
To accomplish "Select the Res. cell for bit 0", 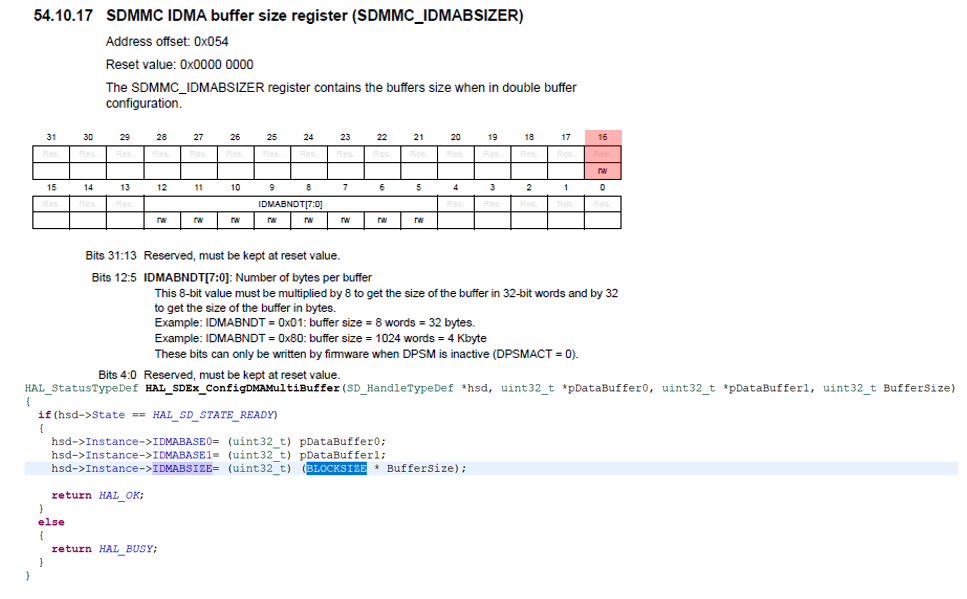I will pos(603,203).
